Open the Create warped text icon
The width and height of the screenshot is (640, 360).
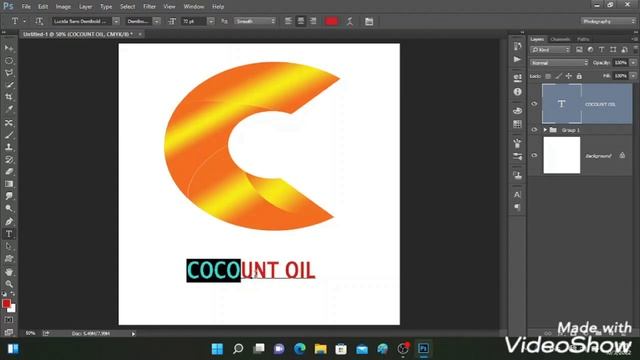(350, 21)
